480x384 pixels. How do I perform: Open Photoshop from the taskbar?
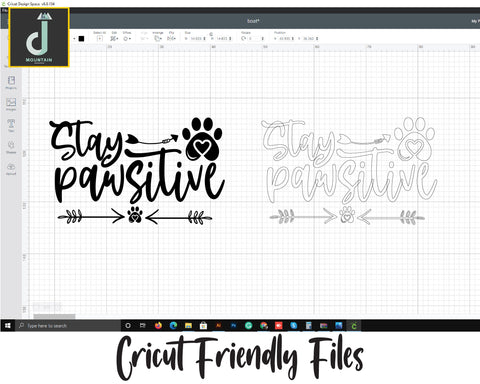pyautogui.click(x=233, y=325)
